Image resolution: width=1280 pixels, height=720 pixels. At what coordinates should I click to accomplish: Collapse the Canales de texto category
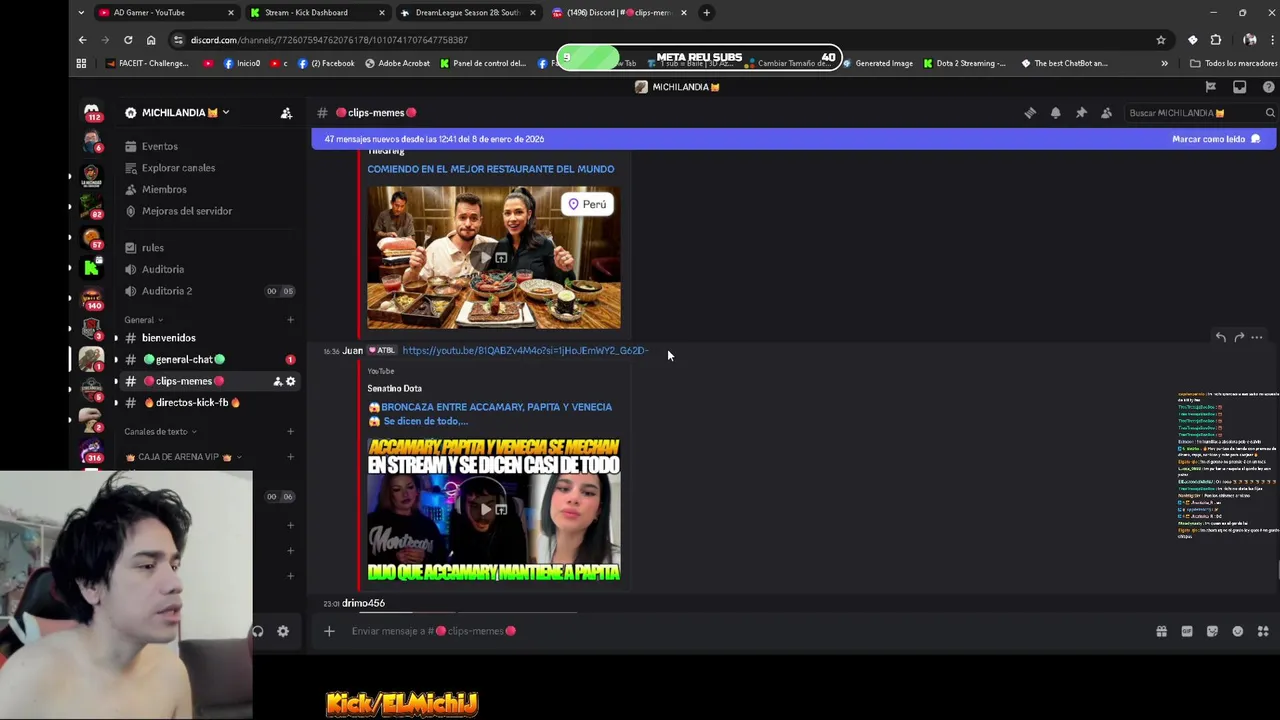160,432
